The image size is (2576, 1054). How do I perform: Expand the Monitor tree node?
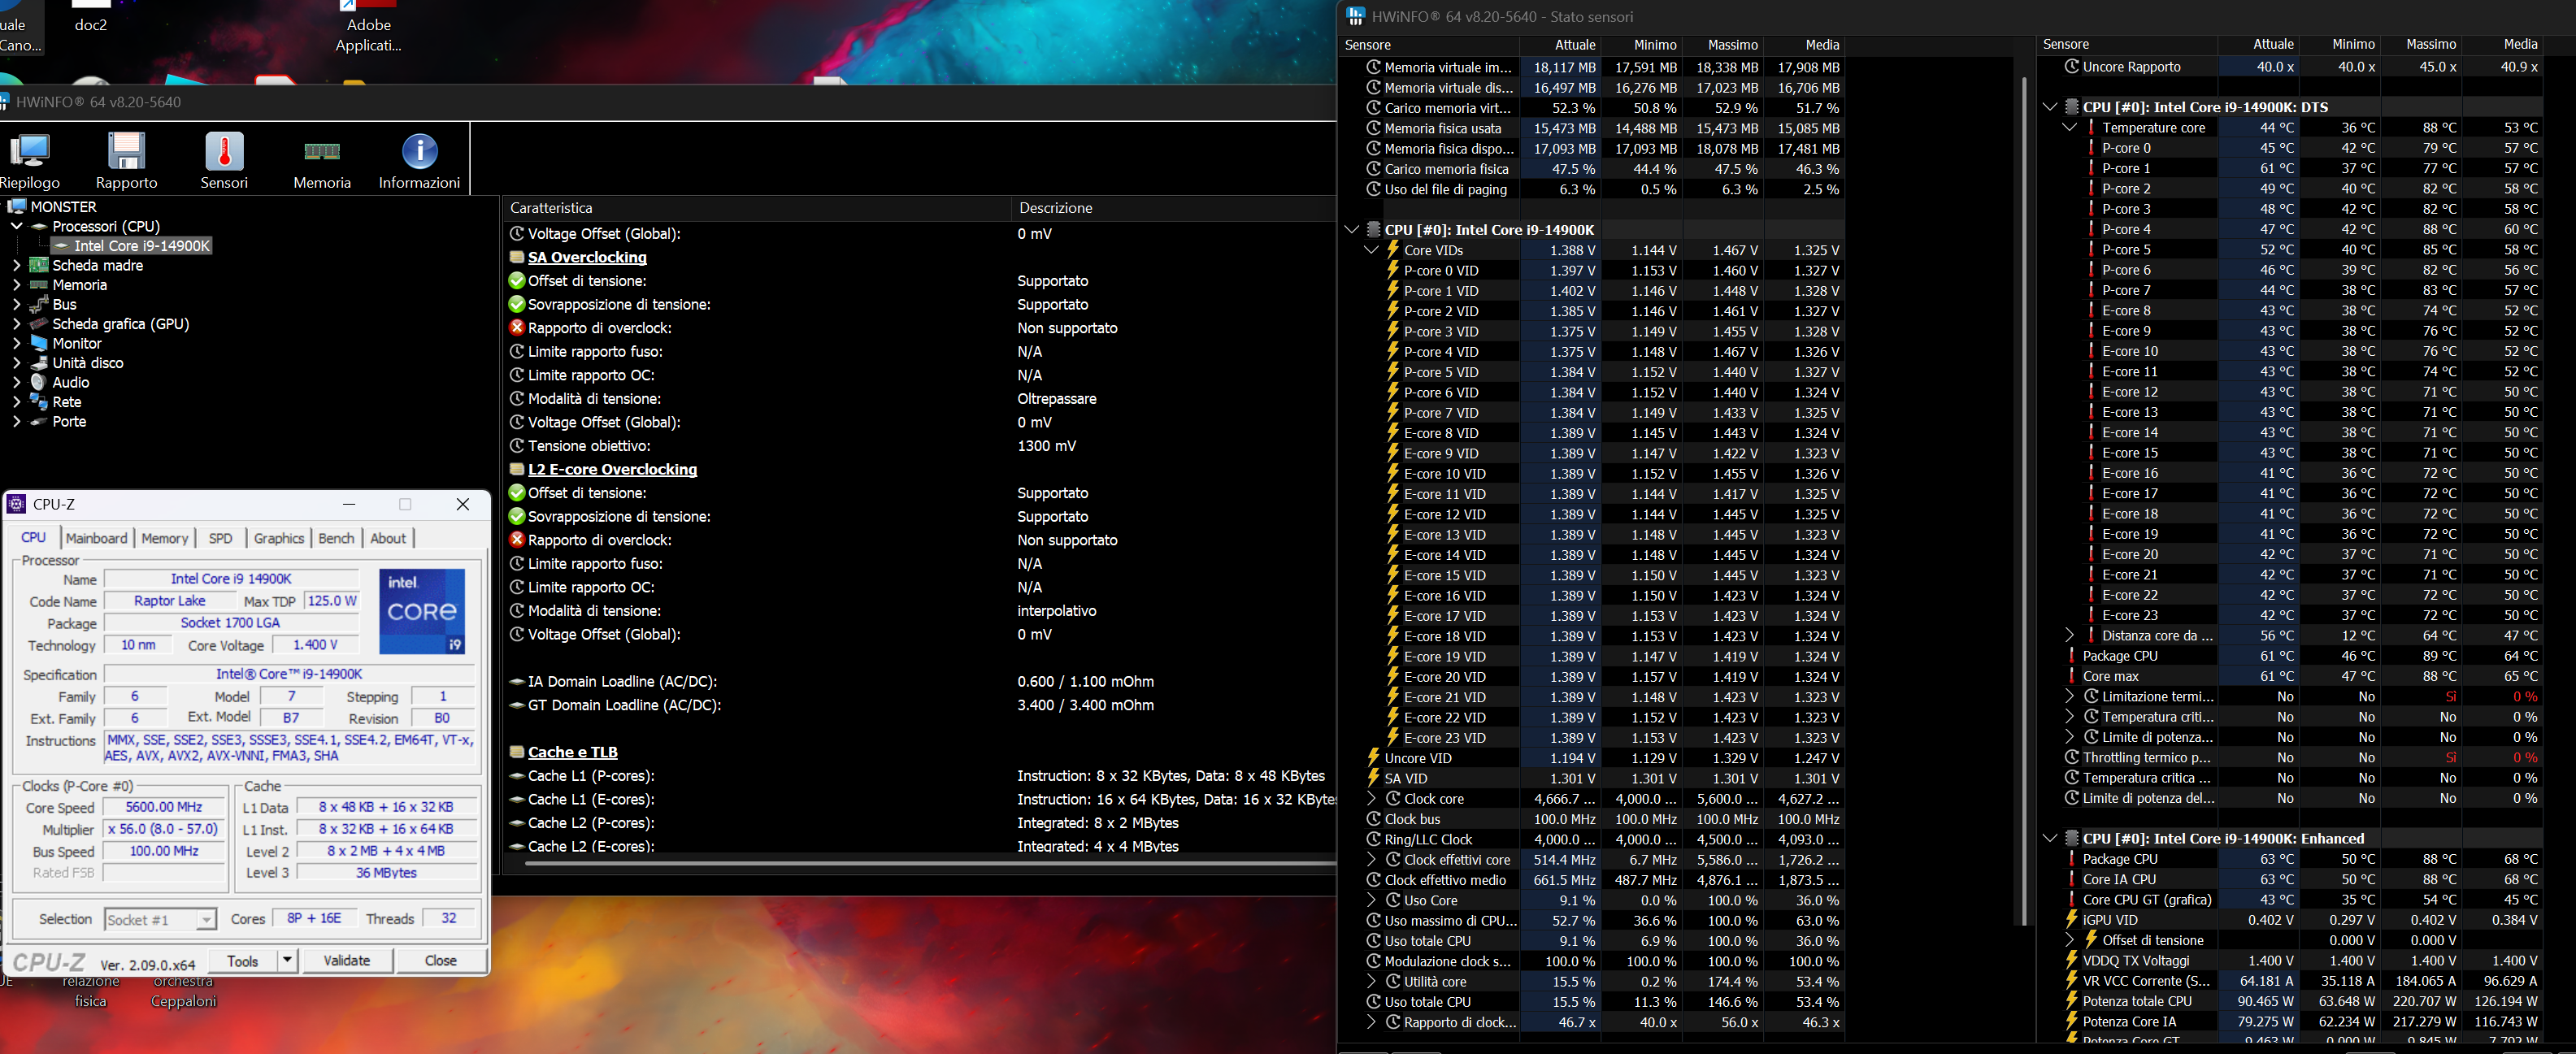pyautogui.click(x=16, y=344)
